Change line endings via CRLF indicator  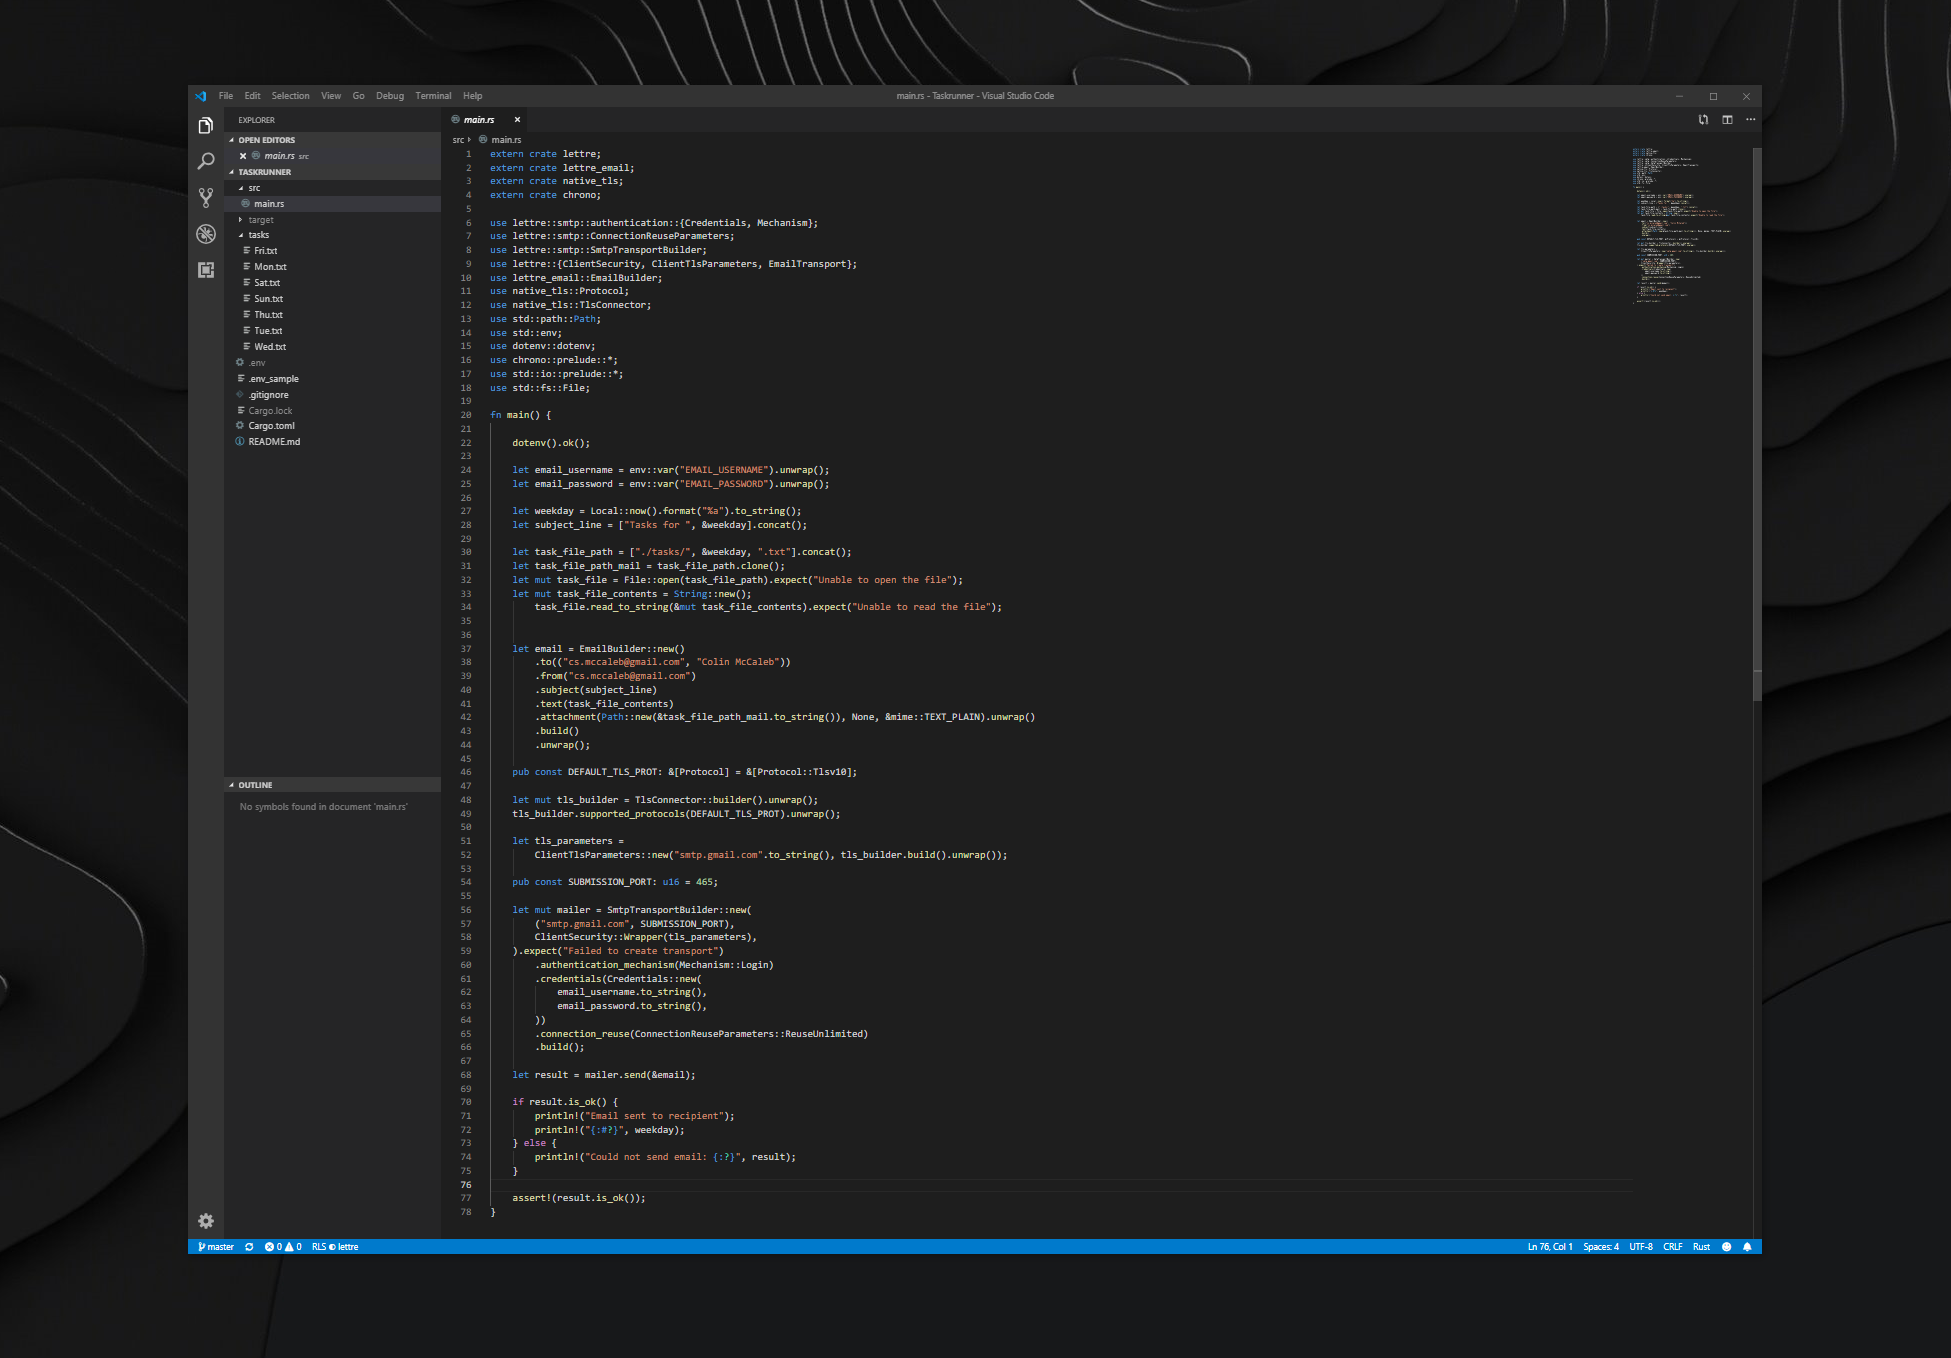click(1673, 1247)
